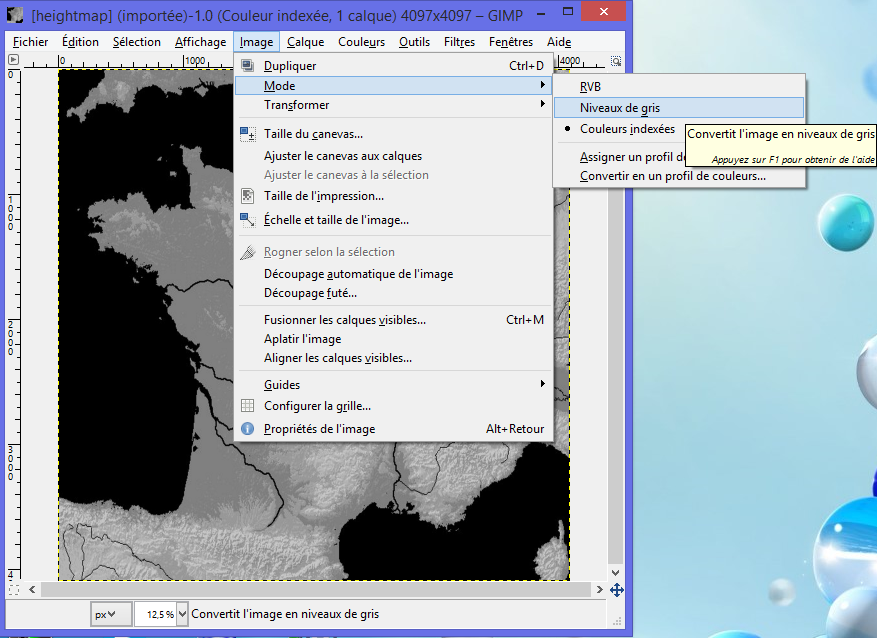
Task: Open the Filtres menu
Action: (459, 42)
